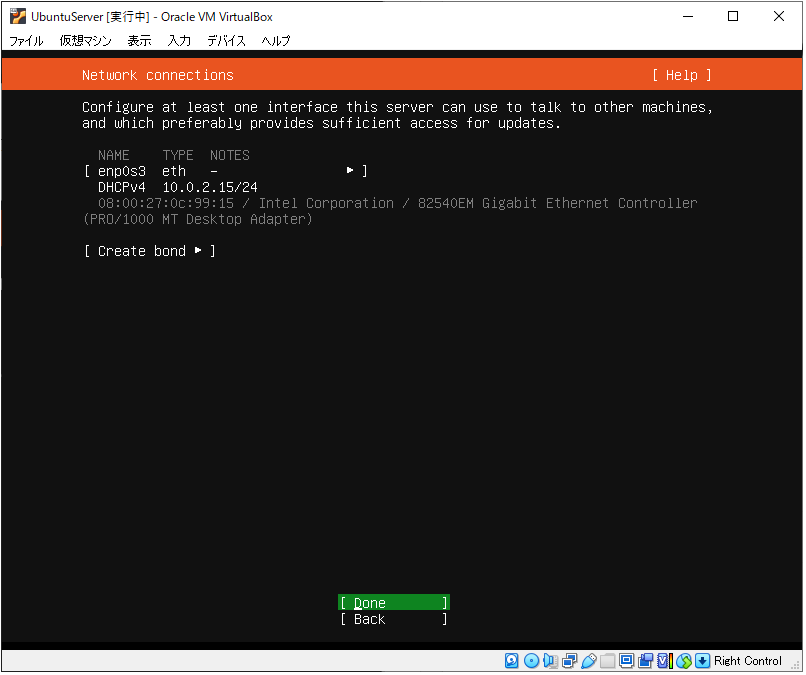Click the VirtualBox title bar app icon
The width and height of the screenshot is (806, 675).
pos(17,16)
